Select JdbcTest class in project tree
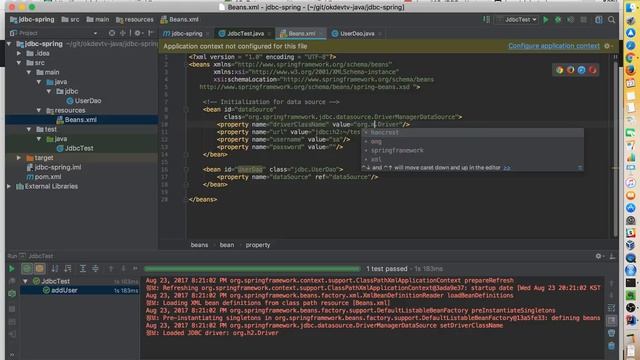 click(x=75, y=148)
